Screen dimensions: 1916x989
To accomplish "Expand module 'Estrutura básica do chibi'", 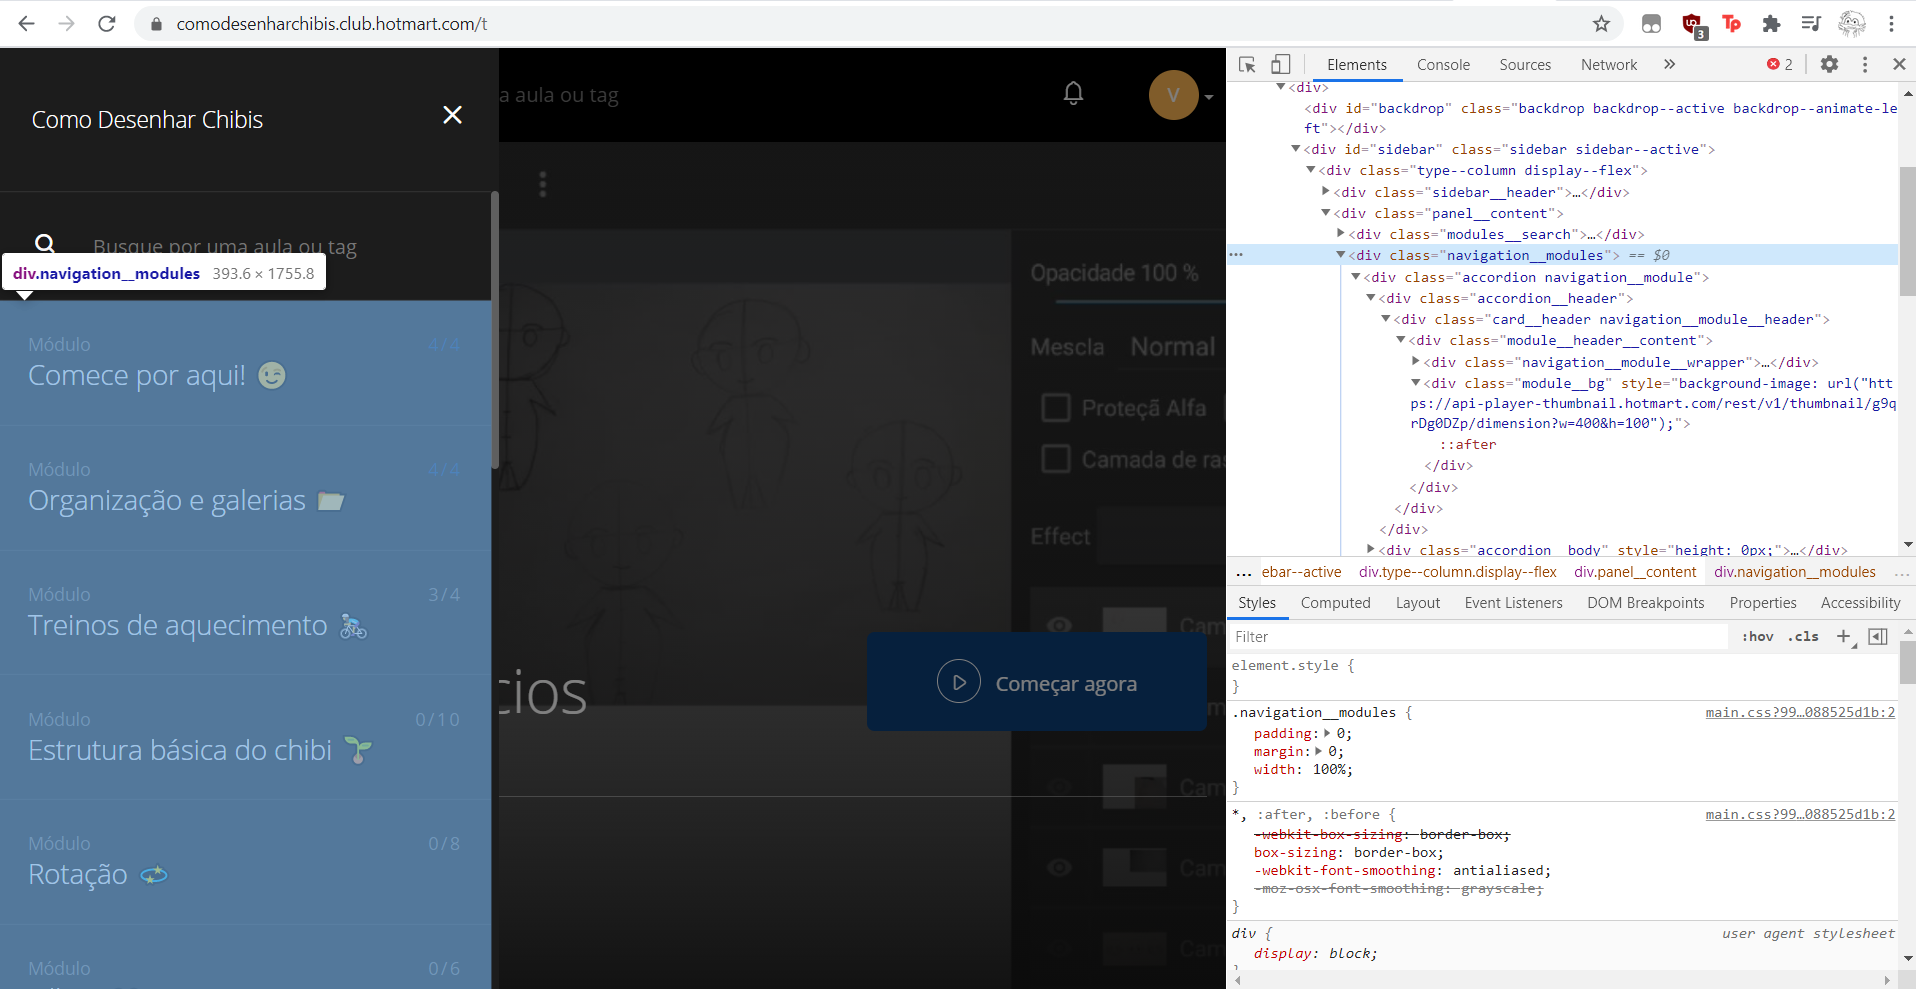I will coord(245,738).
